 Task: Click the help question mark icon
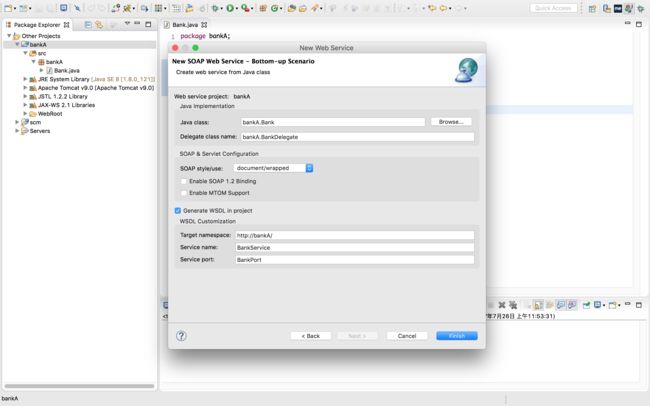181,336
